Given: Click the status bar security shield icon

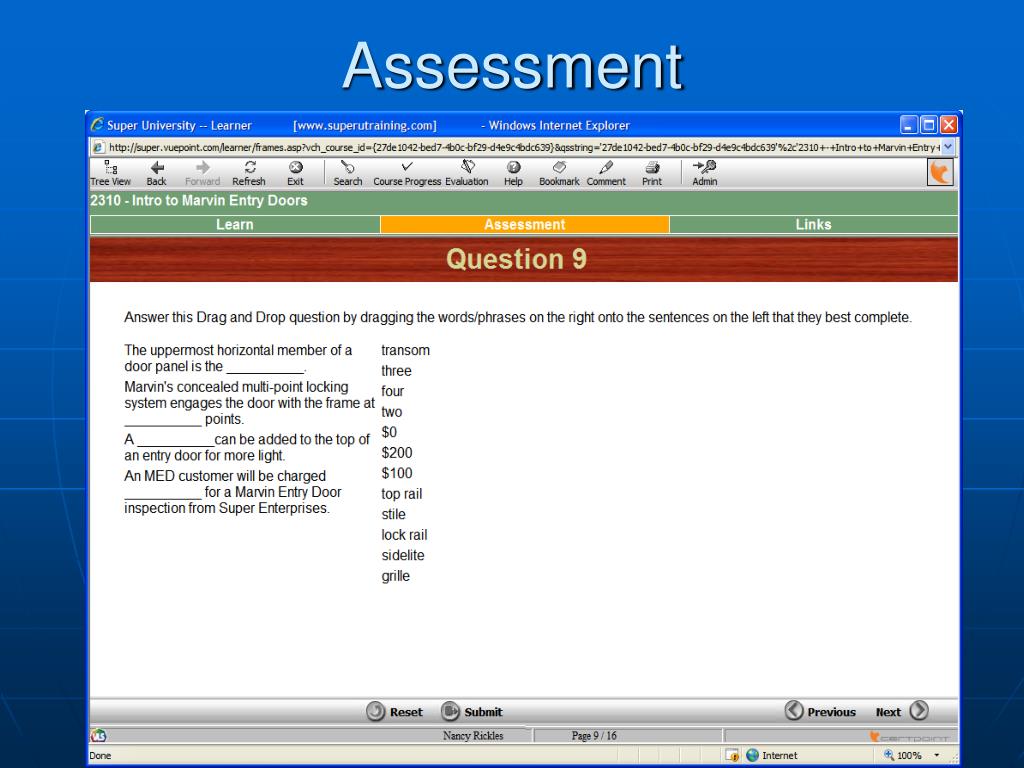Looking at the screenshot, I should pyautogui.click(x=732, y=755).
